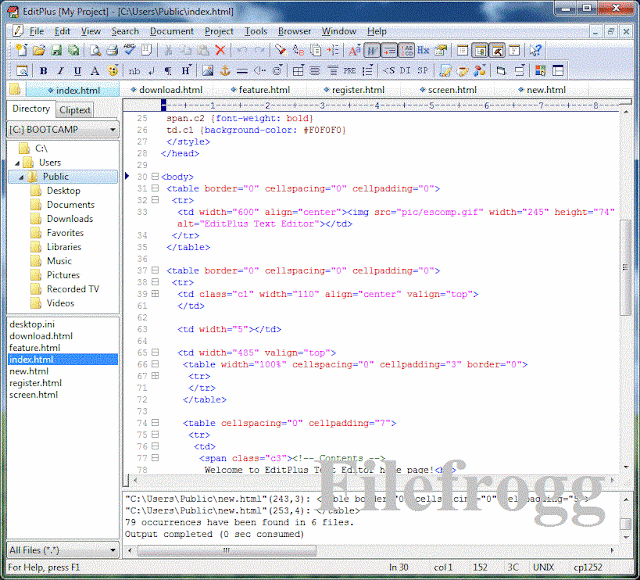
Task: Insert non-breaking space with nb icon
Action: coord(134,71)
